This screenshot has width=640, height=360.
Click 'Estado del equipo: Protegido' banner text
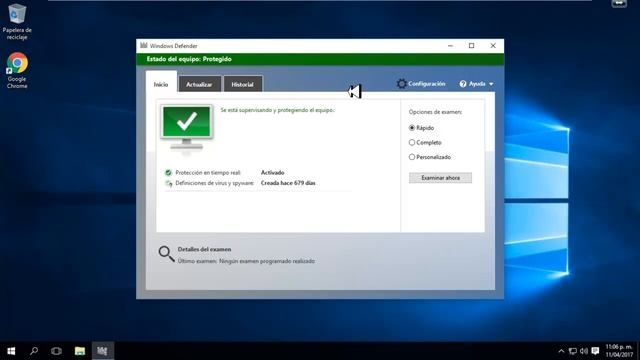(189, 59)
